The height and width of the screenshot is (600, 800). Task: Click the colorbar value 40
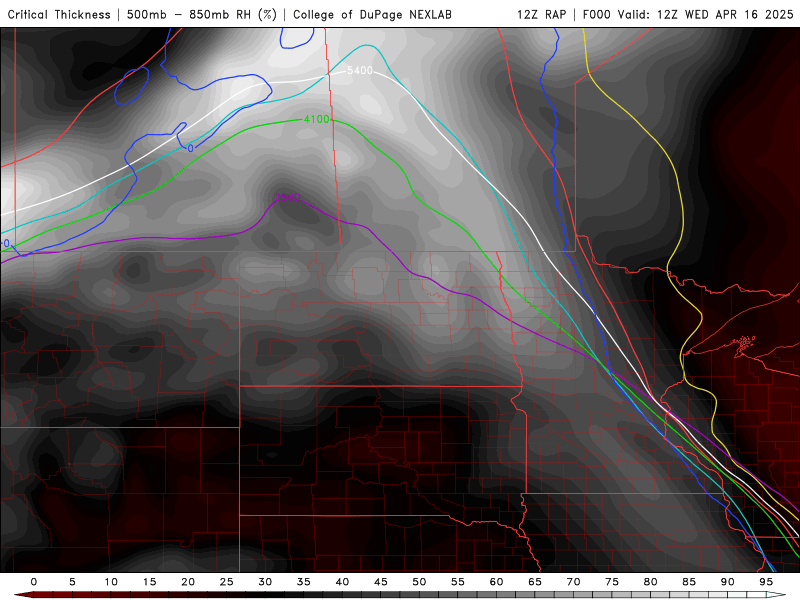coord(342,582)
